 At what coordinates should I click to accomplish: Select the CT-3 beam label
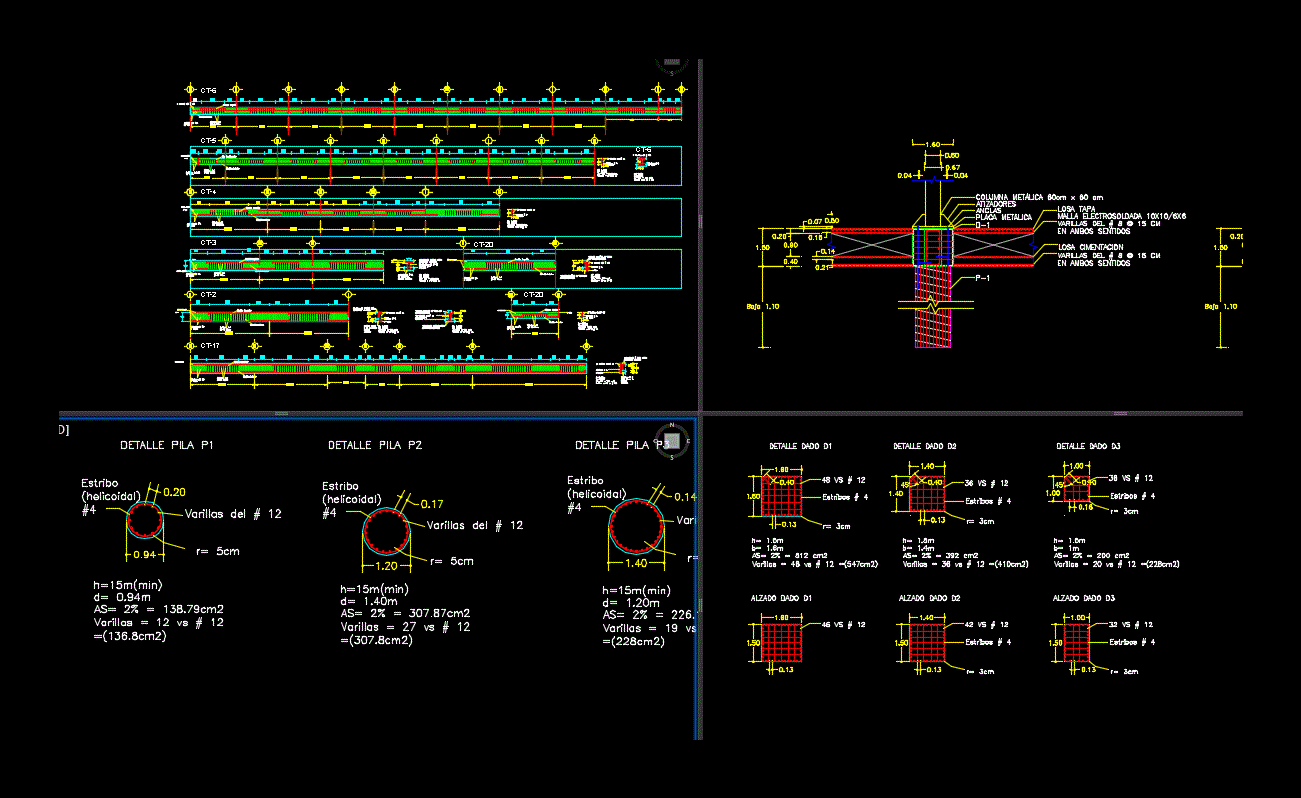coord(208,243)
